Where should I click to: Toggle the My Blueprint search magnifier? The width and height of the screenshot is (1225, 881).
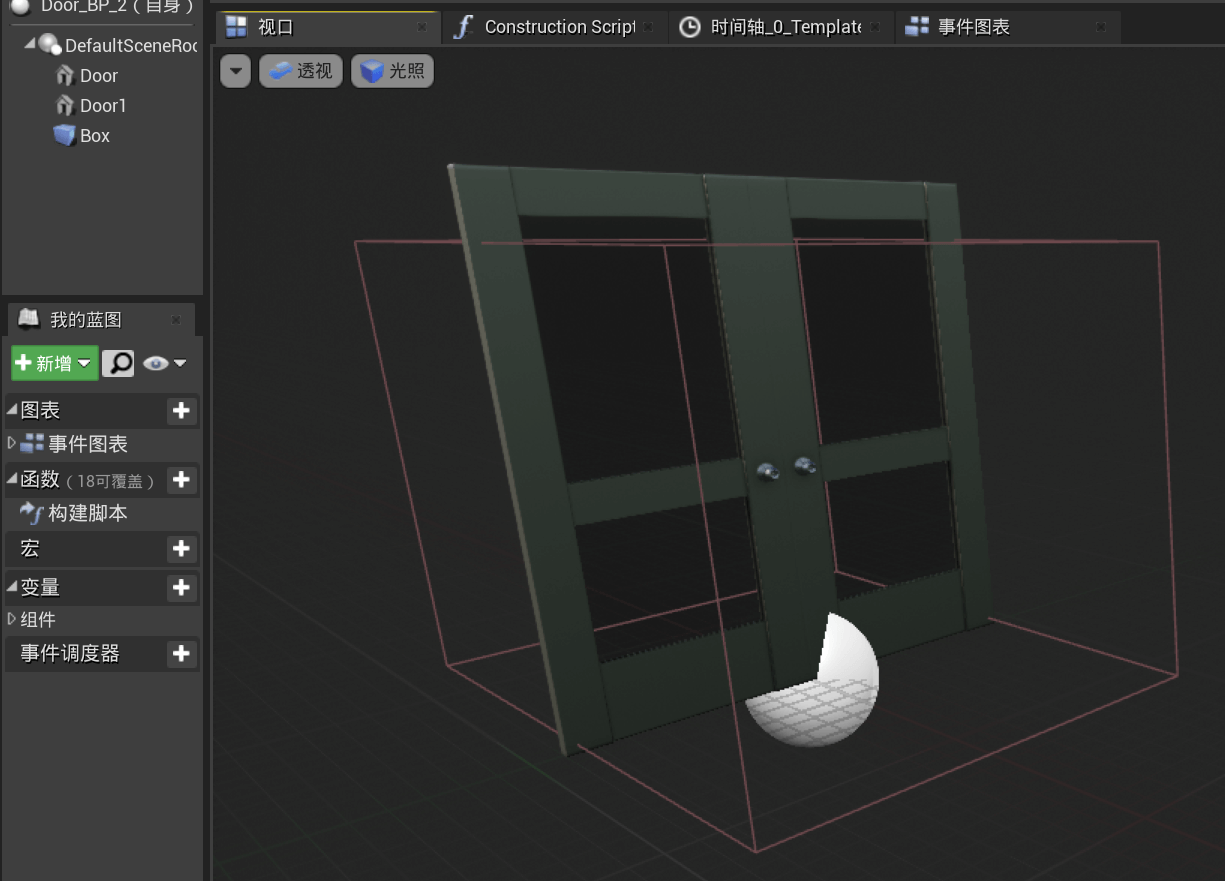(x=118, y=363)
